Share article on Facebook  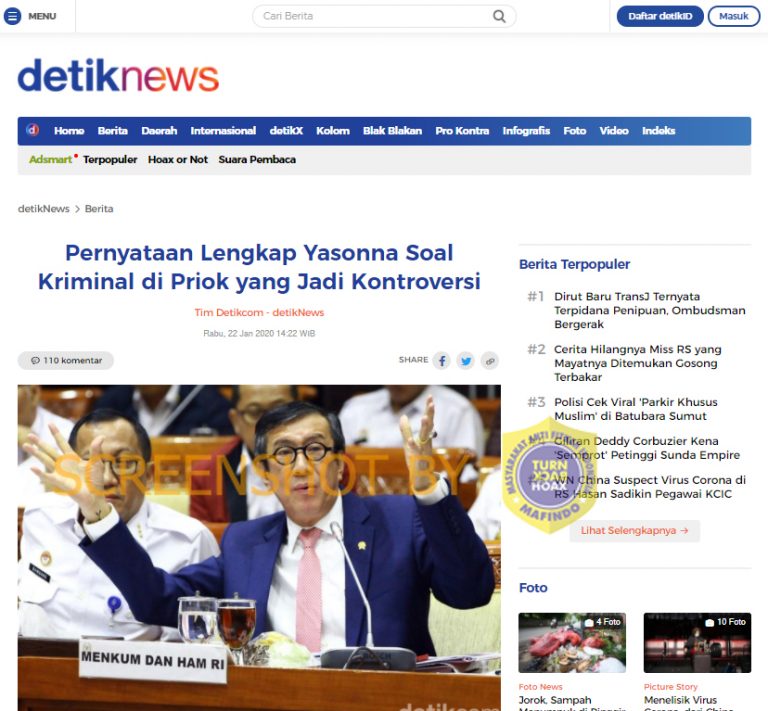(441, 361)
